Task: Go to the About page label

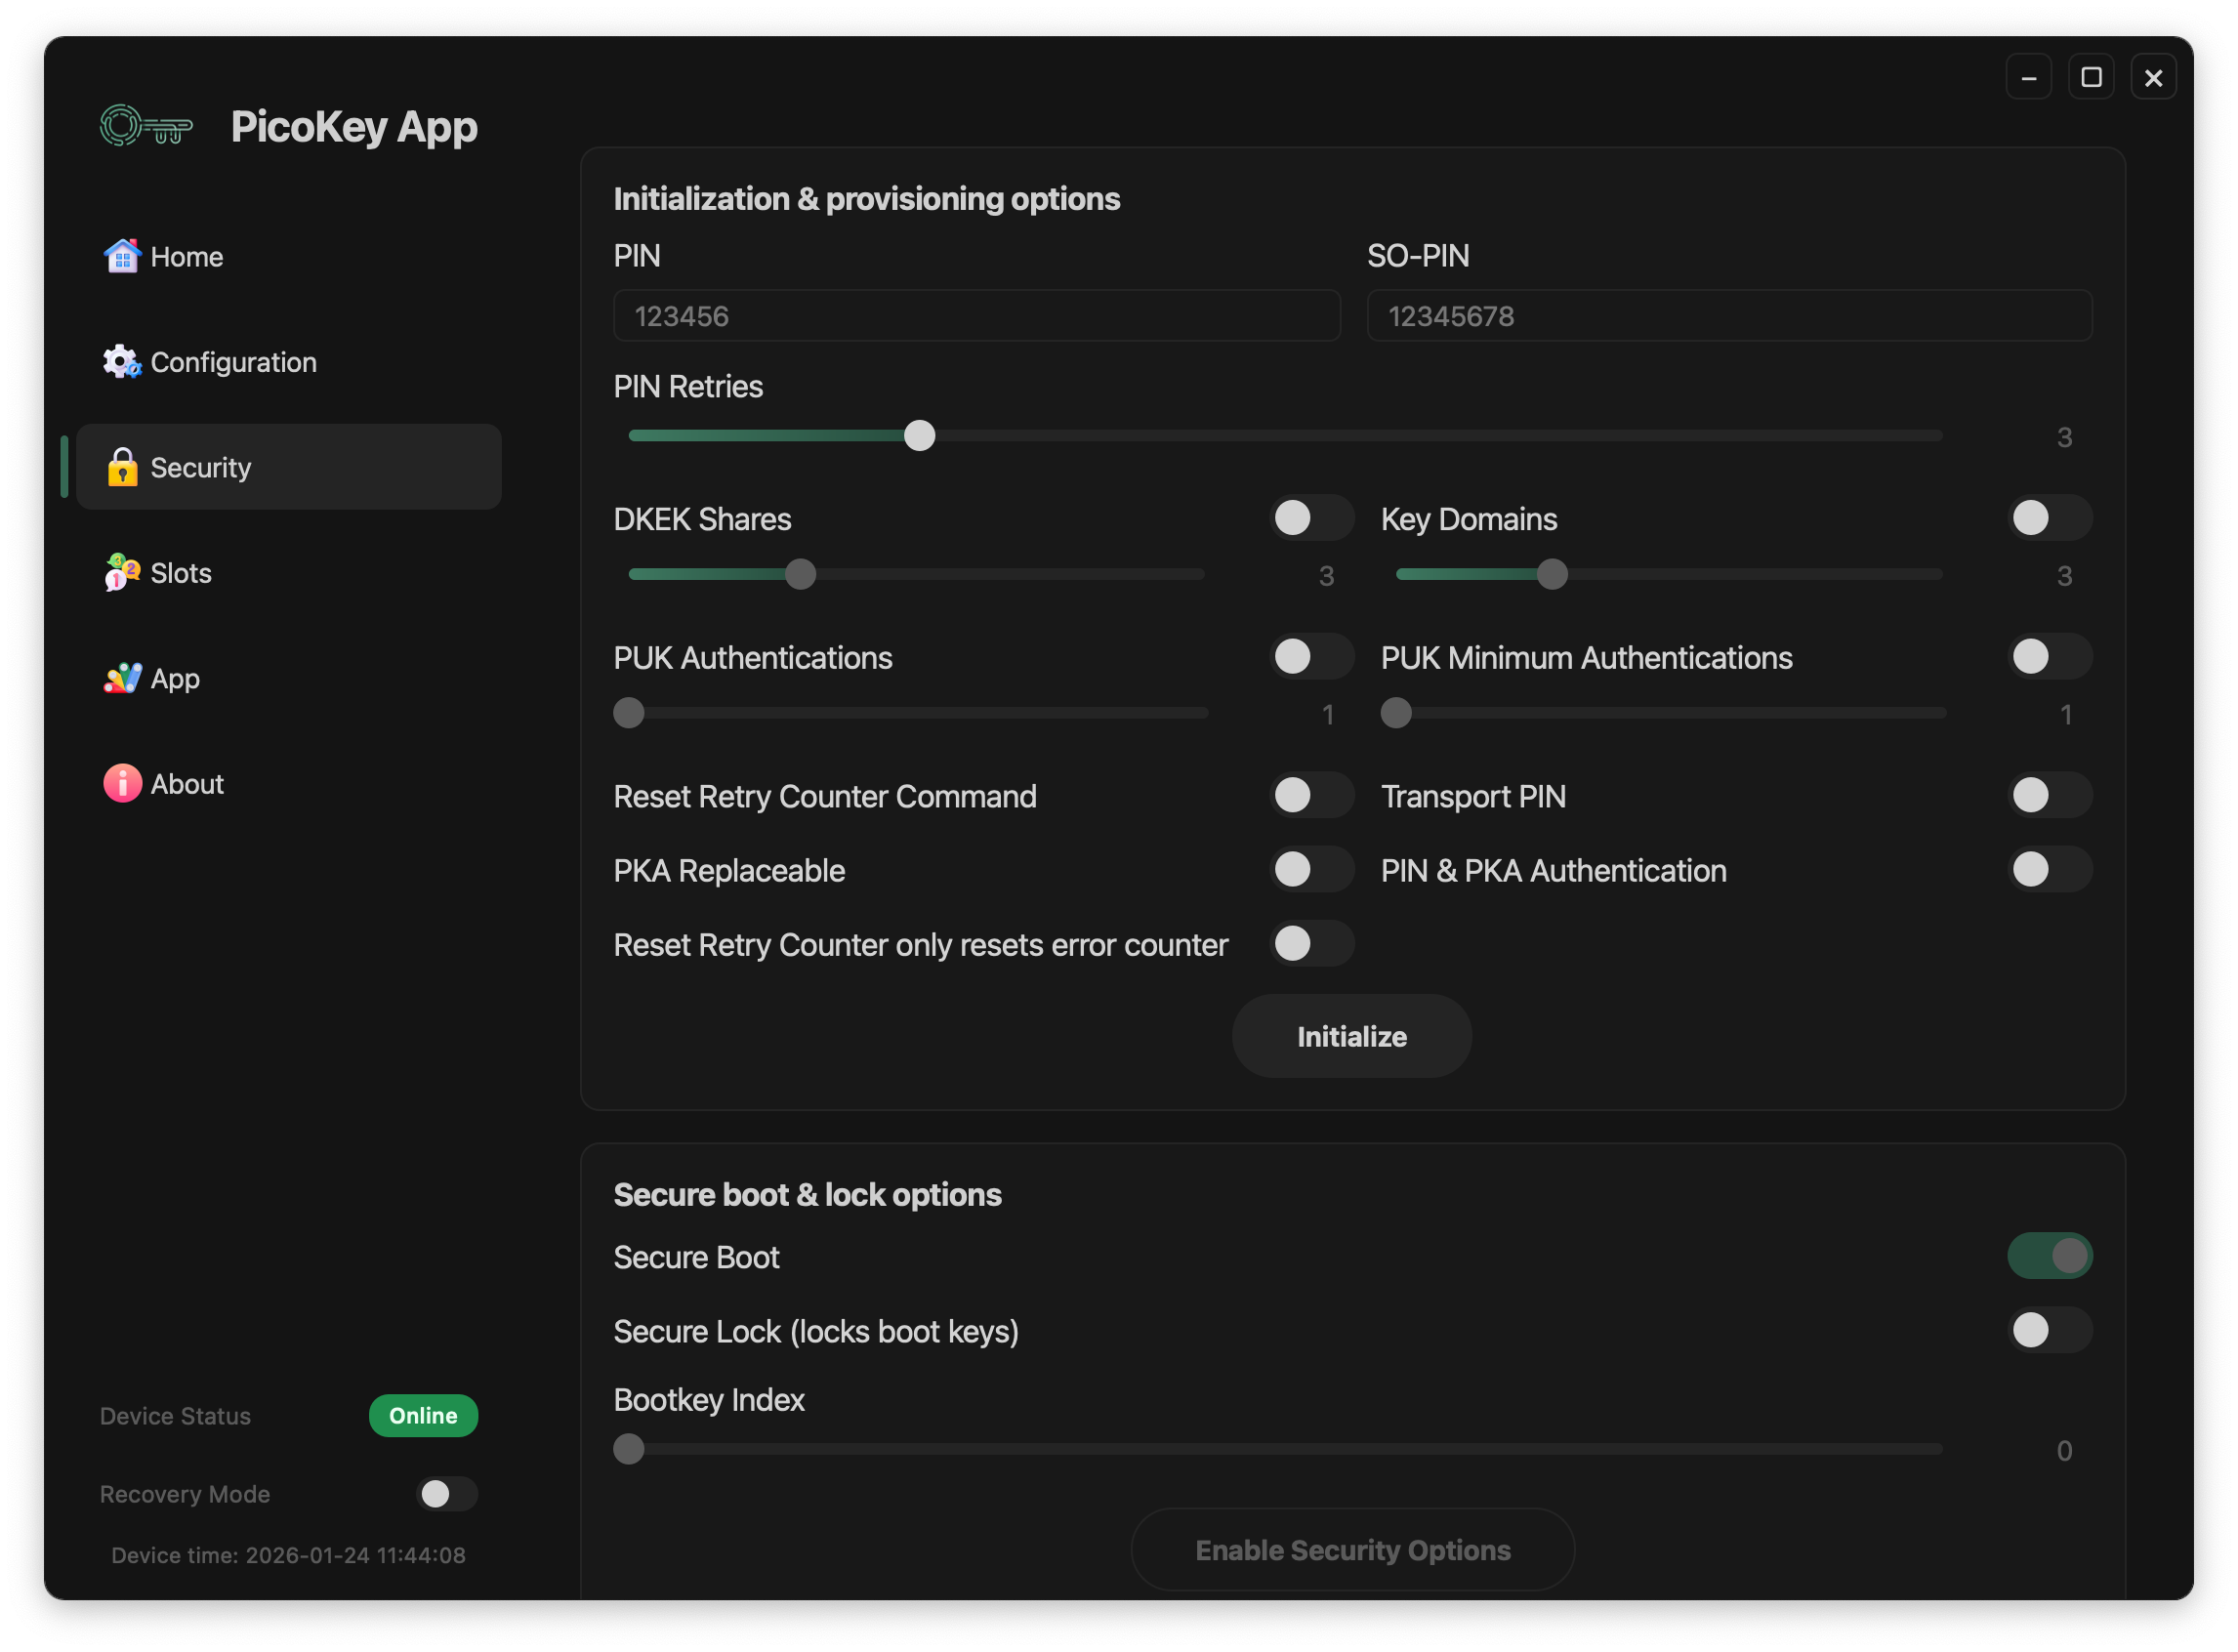Action: 187,784
